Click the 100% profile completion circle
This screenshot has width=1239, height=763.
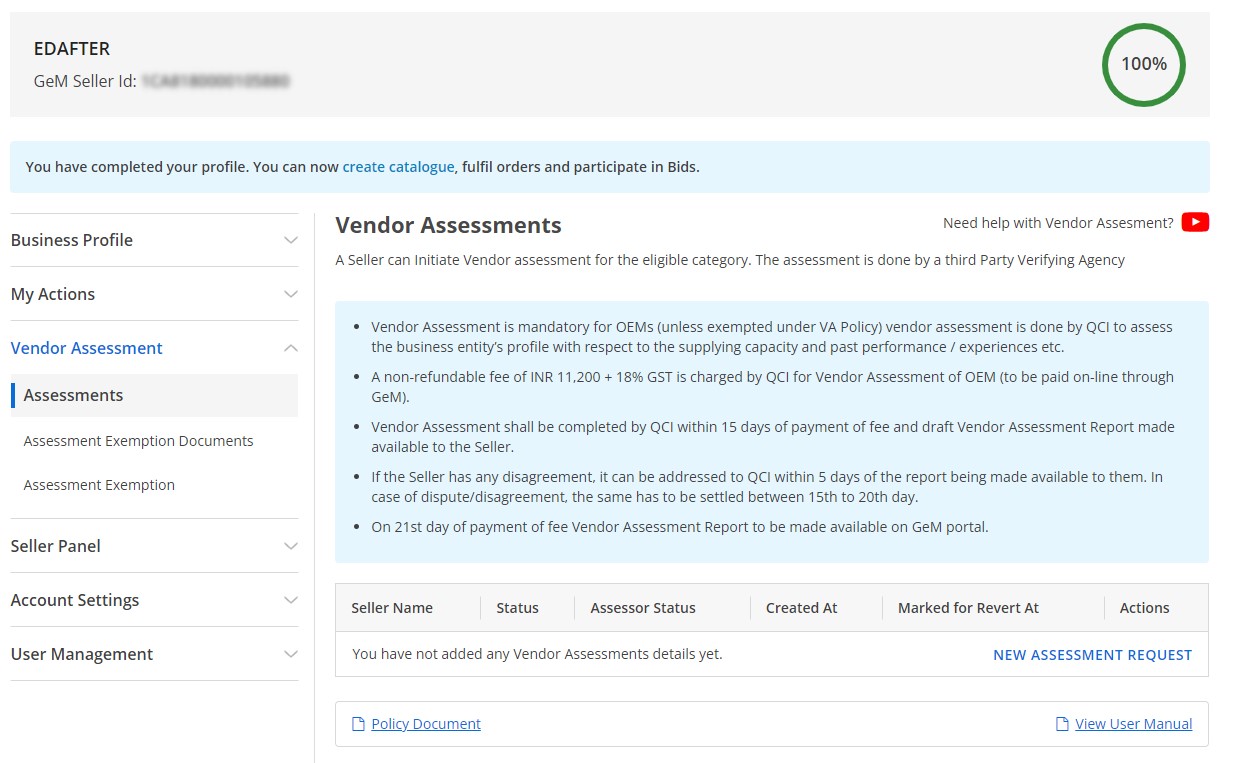[x=1143, y=63]
